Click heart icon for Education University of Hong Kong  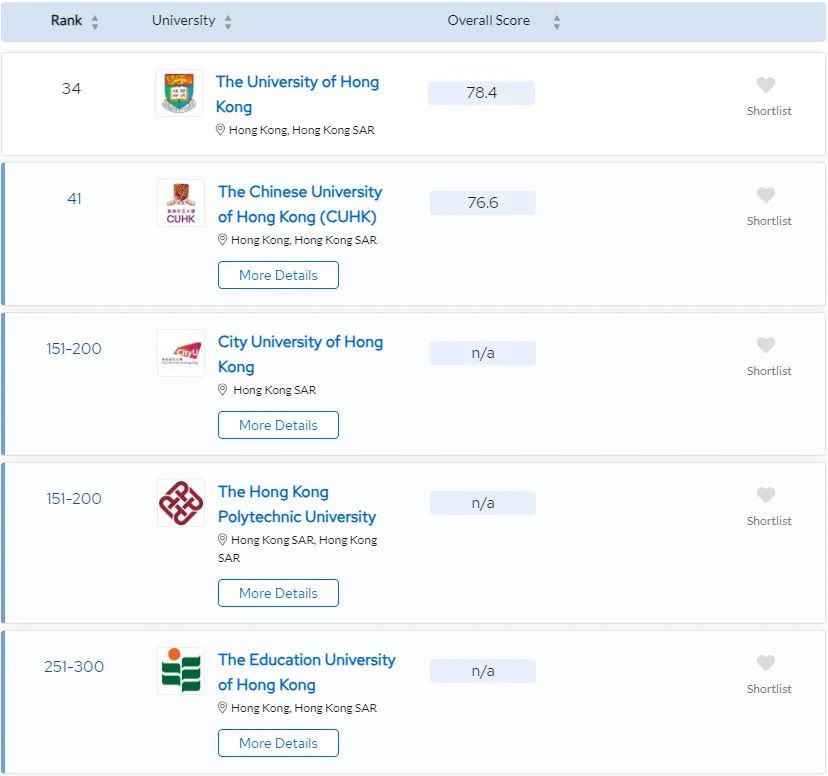pos(765,663)
